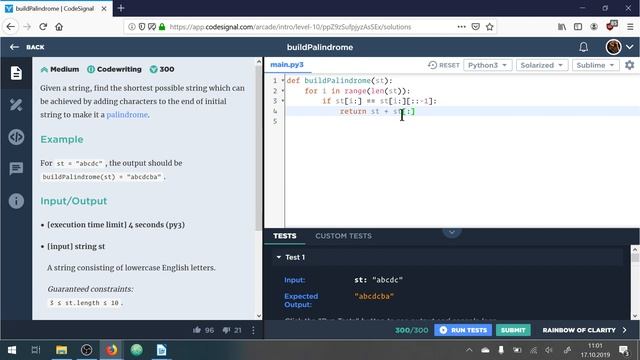
Task: Save page to Pocket icon
Action: pos(476,27)
